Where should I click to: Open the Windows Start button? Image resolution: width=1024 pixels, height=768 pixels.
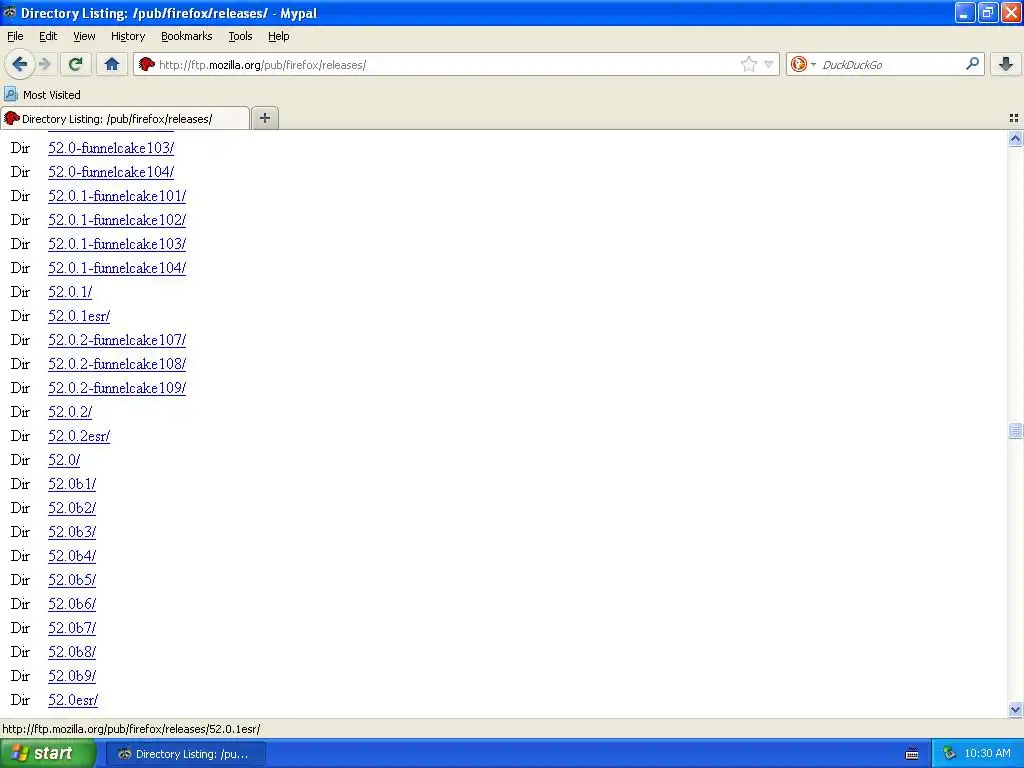(x=48, y=753)
